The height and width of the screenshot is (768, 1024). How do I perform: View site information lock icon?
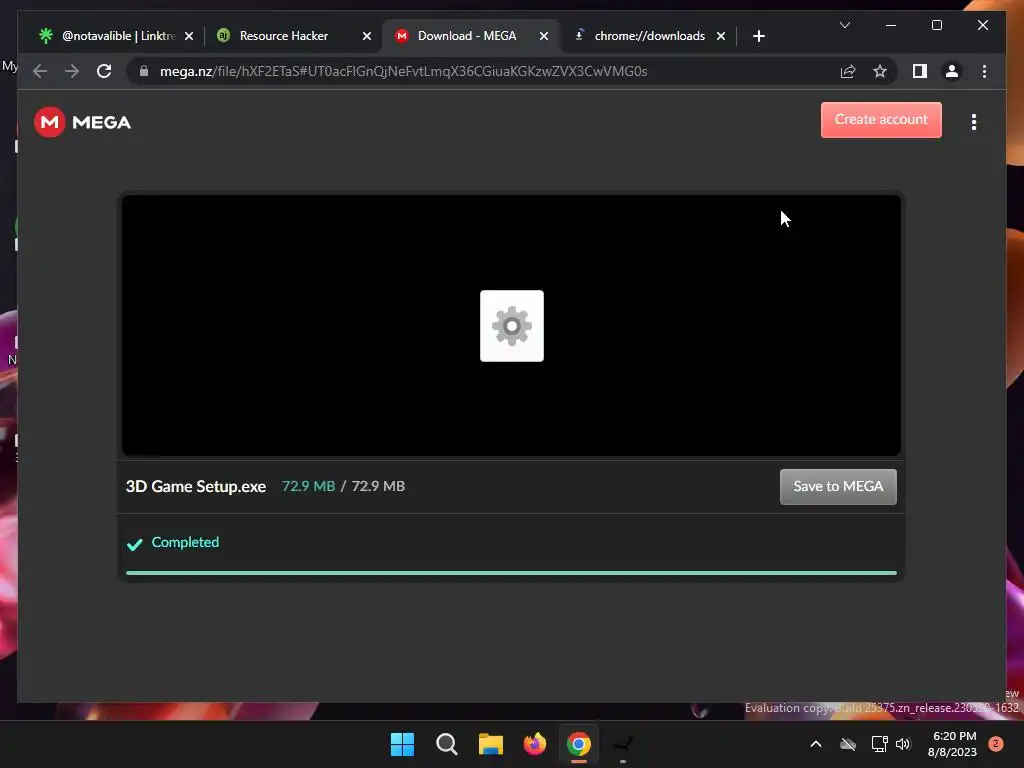point(144,71)
